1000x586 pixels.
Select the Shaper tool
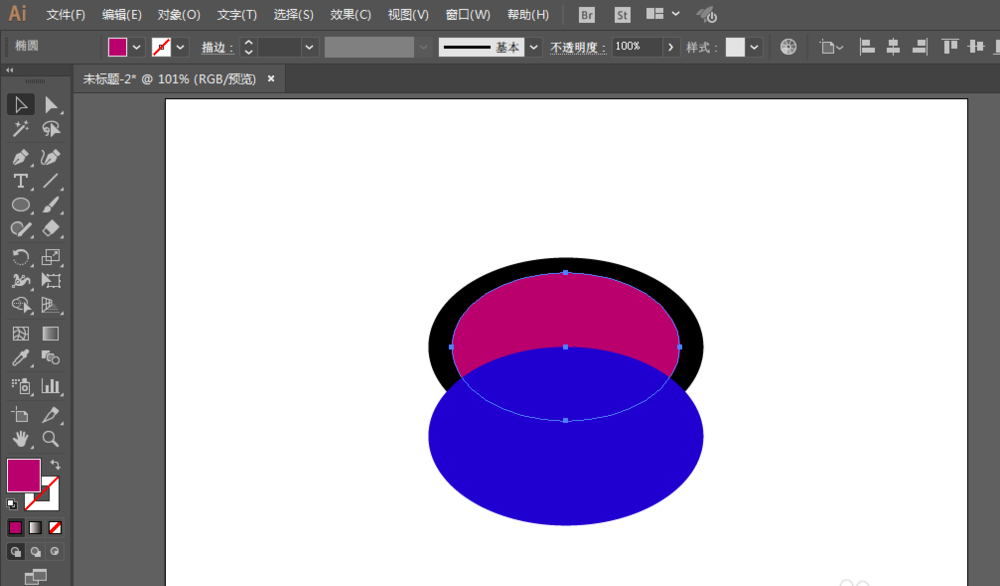pos(20,229)
